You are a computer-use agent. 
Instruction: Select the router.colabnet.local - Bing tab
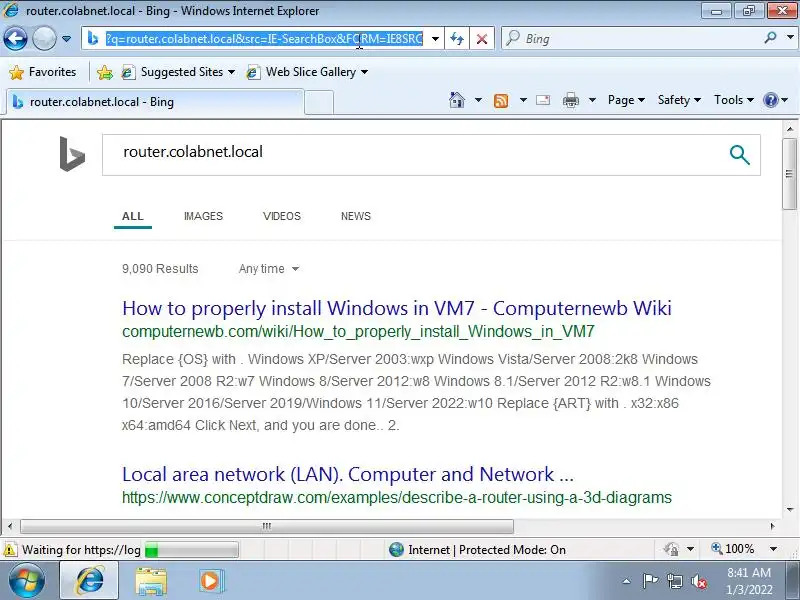pos(155,102)
